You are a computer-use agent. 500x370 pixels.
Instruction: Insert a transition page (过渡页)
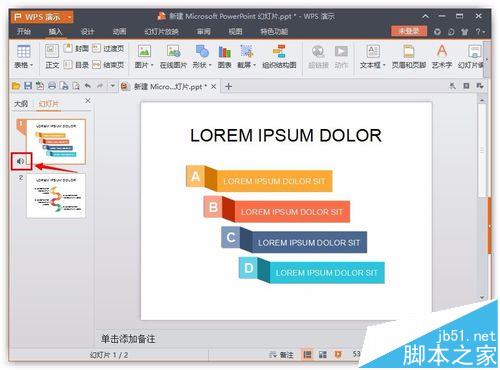108,48
